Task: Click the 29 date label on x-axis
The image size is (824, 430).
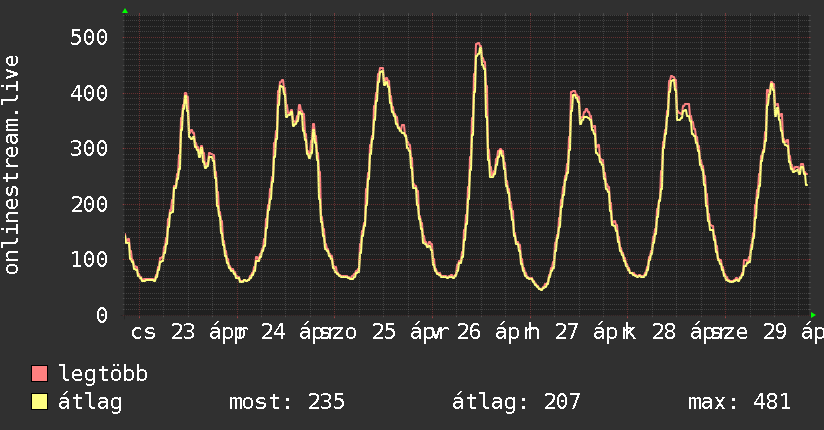Action: [x=775, y=332]
